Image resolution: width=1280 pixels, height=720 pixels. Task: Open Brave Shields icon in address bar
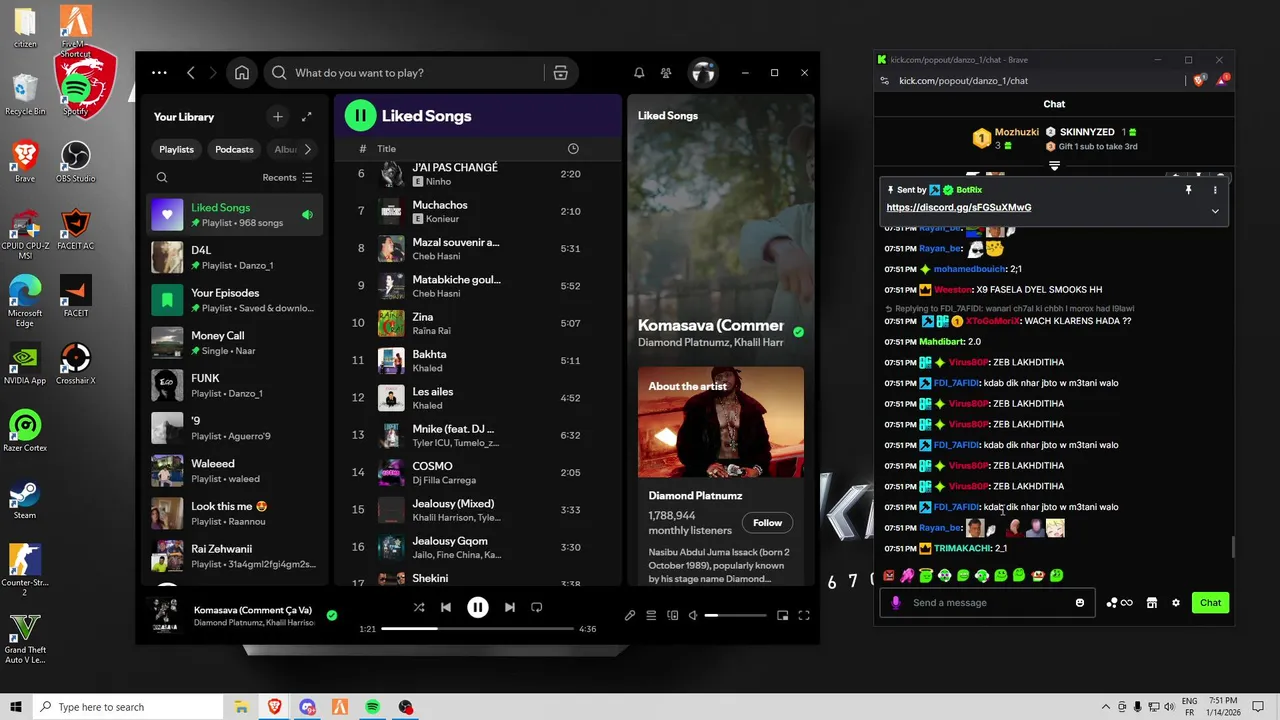1199,81
